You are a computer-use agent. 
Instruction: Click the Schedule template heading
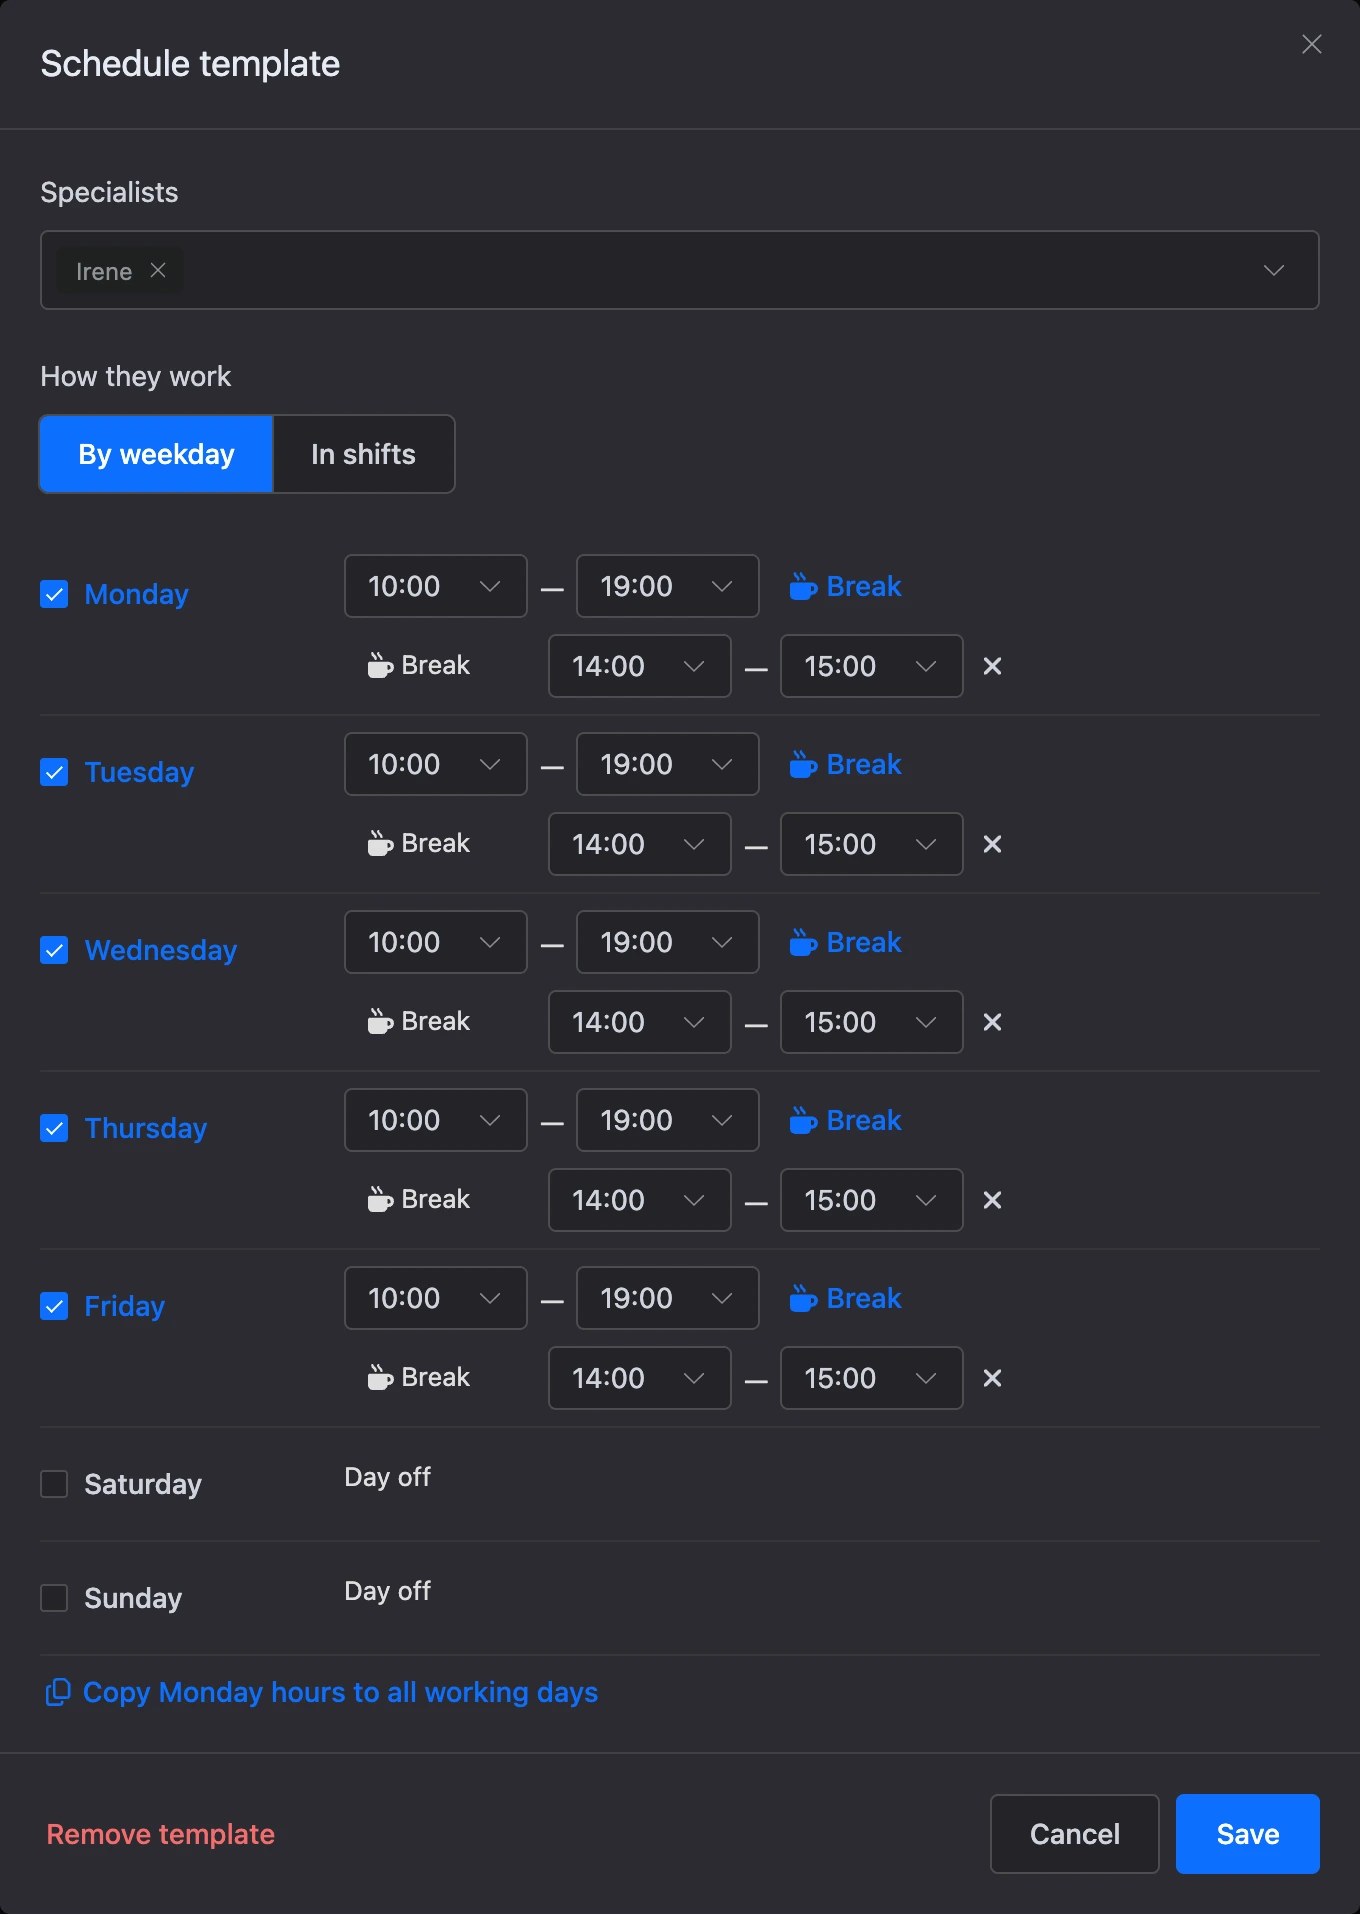point(190,64)
